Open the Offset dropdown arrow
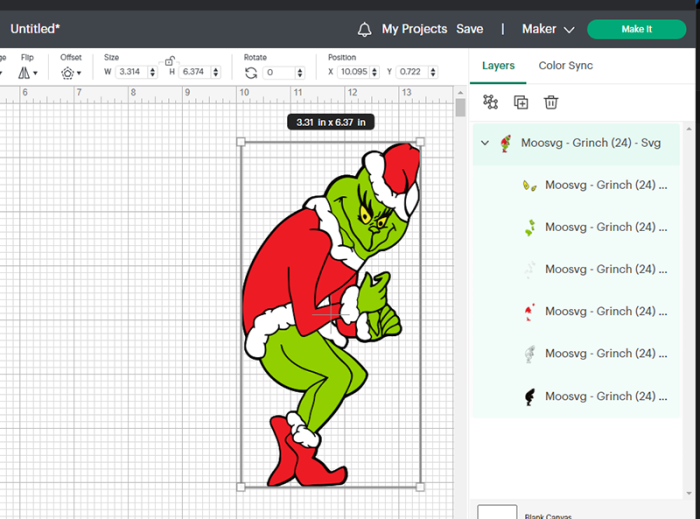Image resolution: width=700 pixels, height=519 pixels. click(79, 73)
